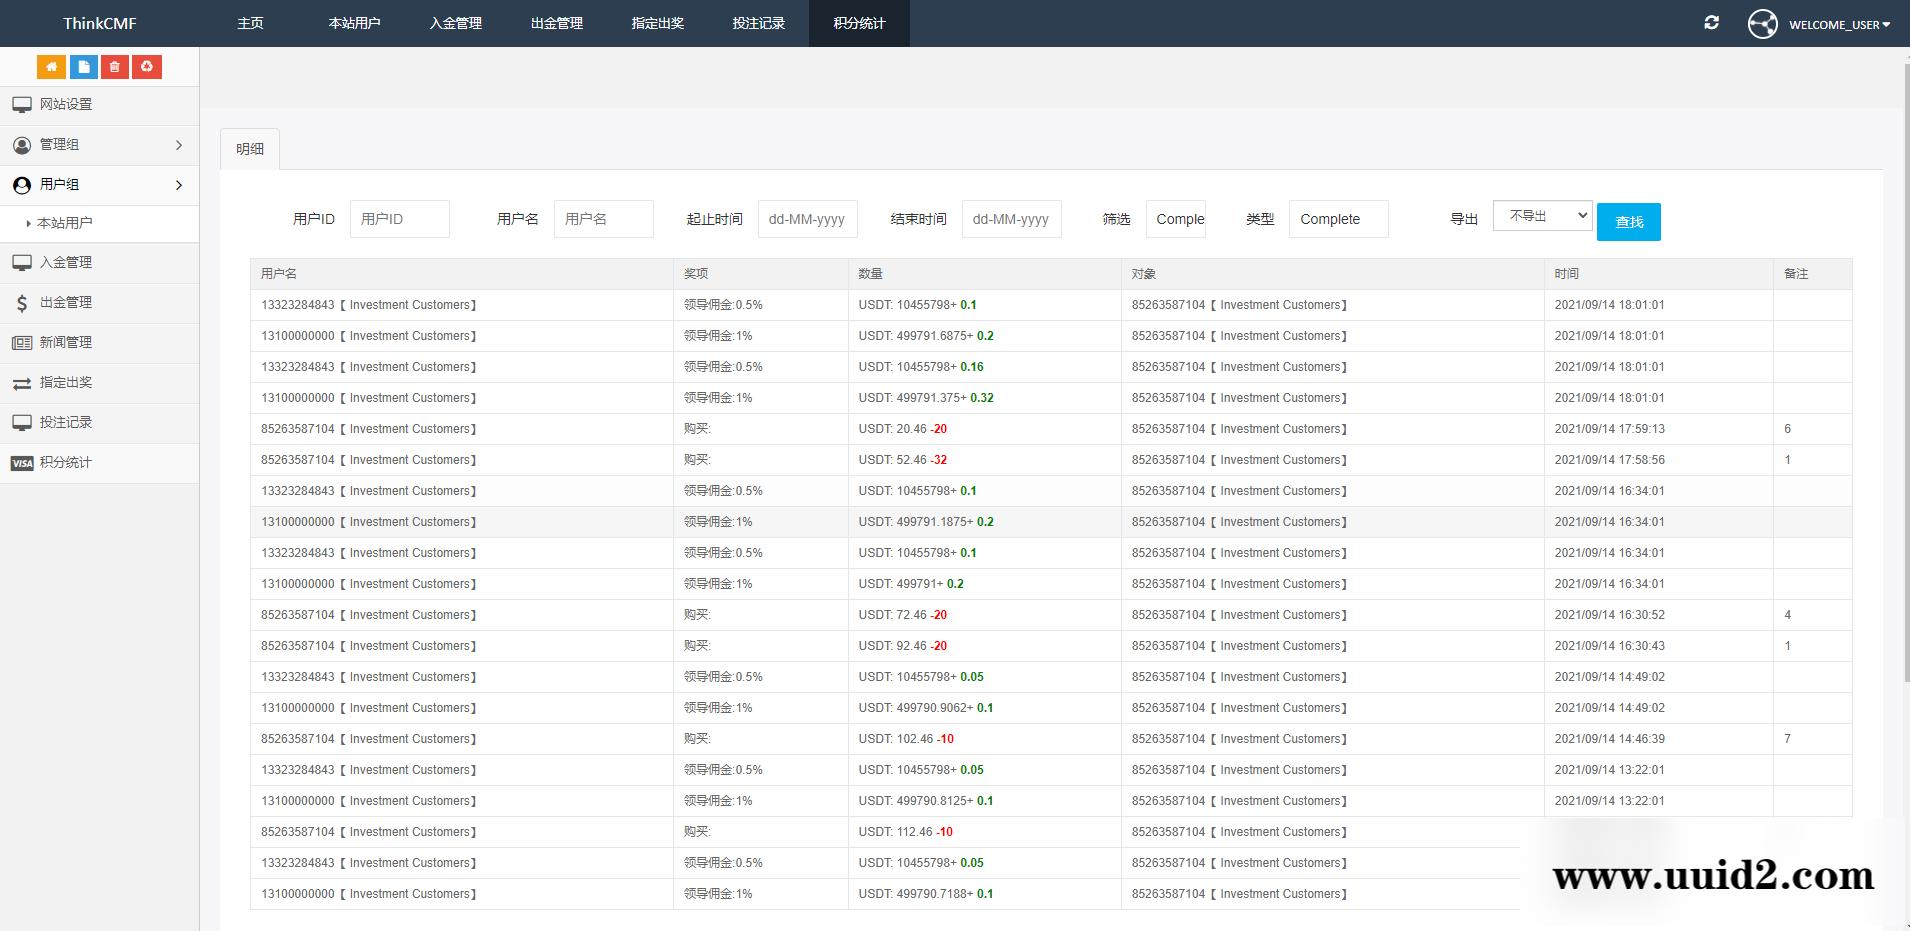This screenshot has width=1910, height=931.
Task: Open the WELCOME_USER account dropdown
Action: coord(1840,24)
